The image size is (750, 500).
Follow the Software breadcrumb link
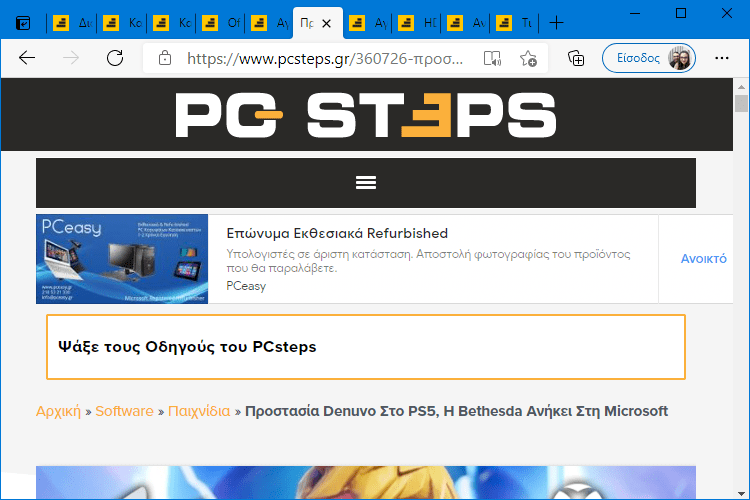click(x=124, y=411)
